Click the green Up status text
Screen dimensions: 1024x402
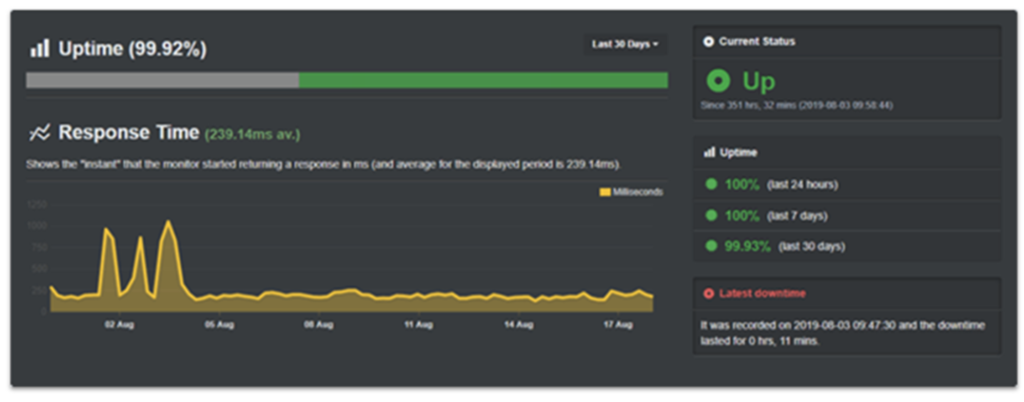coord(758,81)
